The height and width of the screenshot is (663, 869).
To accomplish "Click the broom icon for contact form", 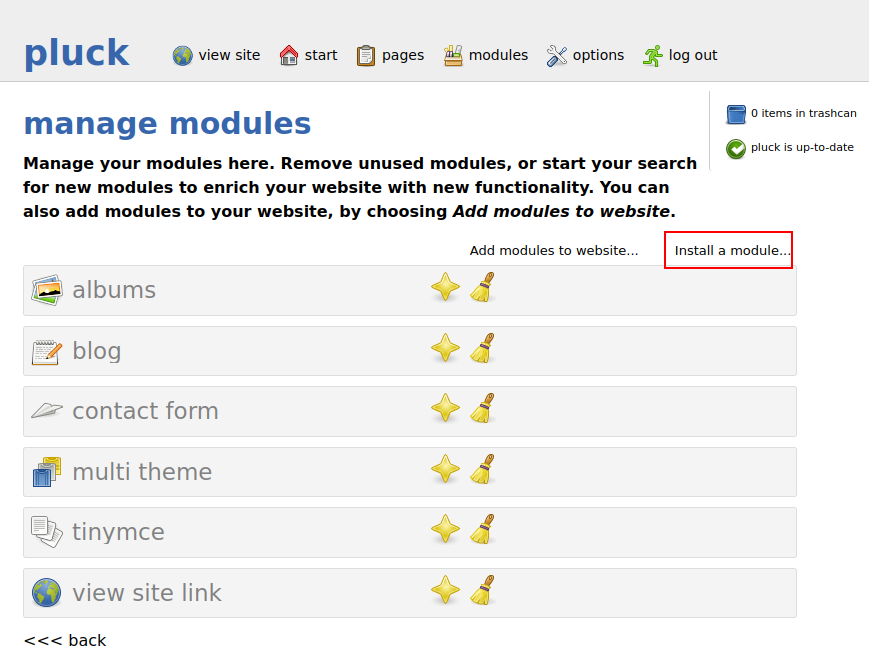I will click(x=483, y=409).
